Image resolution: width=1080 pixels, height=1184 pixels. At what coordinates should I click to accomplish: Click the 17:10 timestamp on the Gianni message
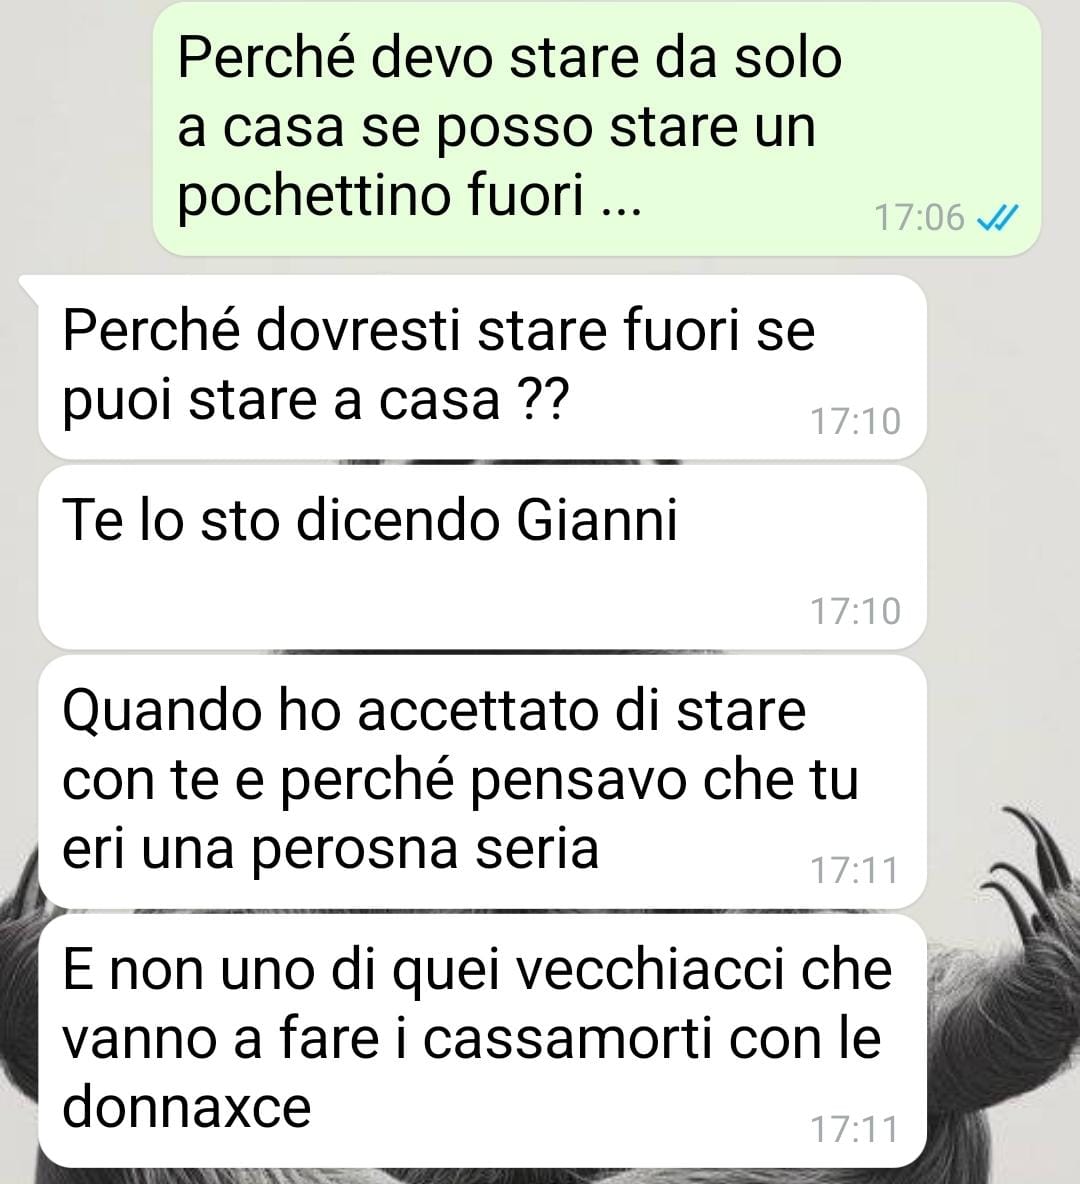pos(855,611)
